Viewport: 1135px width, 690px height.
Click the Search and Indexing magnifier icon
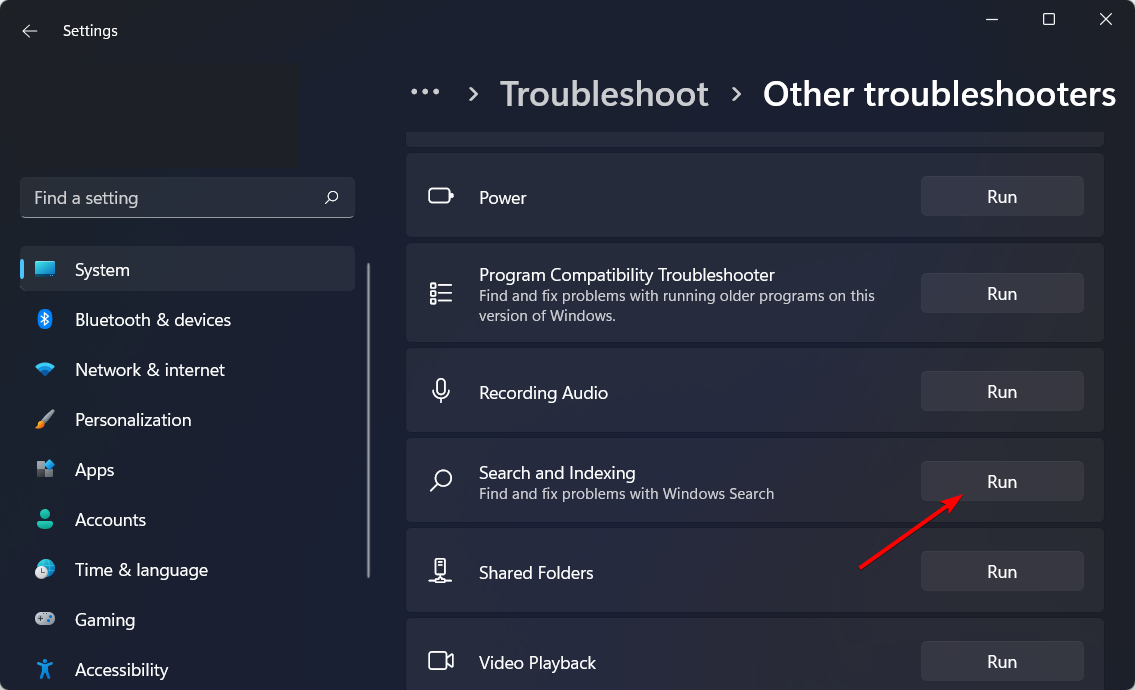(x=441, y=481)
